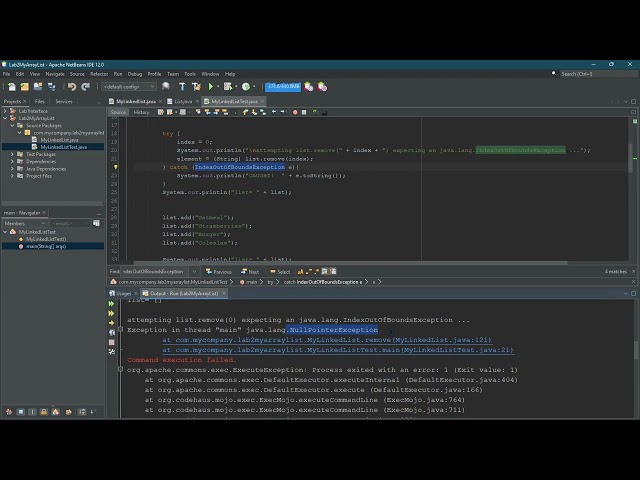640x480 pixels.
Task: Click the Select button in Find bar
Action: pyautogui.click(x=280, y=271)
